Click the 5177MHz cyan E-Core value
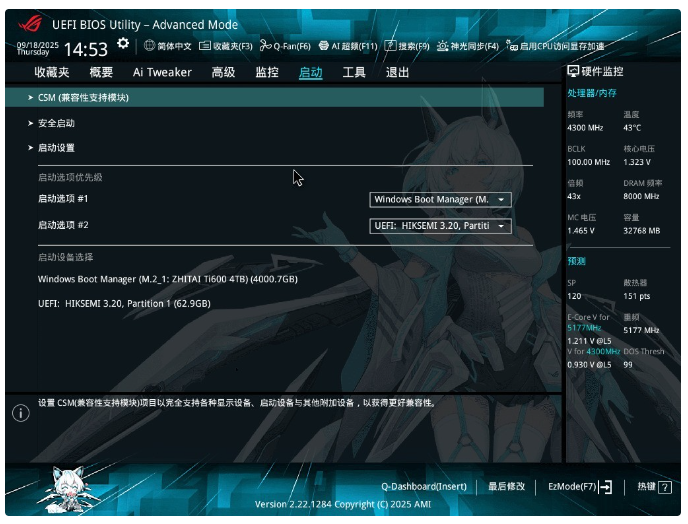This screenshot has width=688, height=524. click(584, 328)
